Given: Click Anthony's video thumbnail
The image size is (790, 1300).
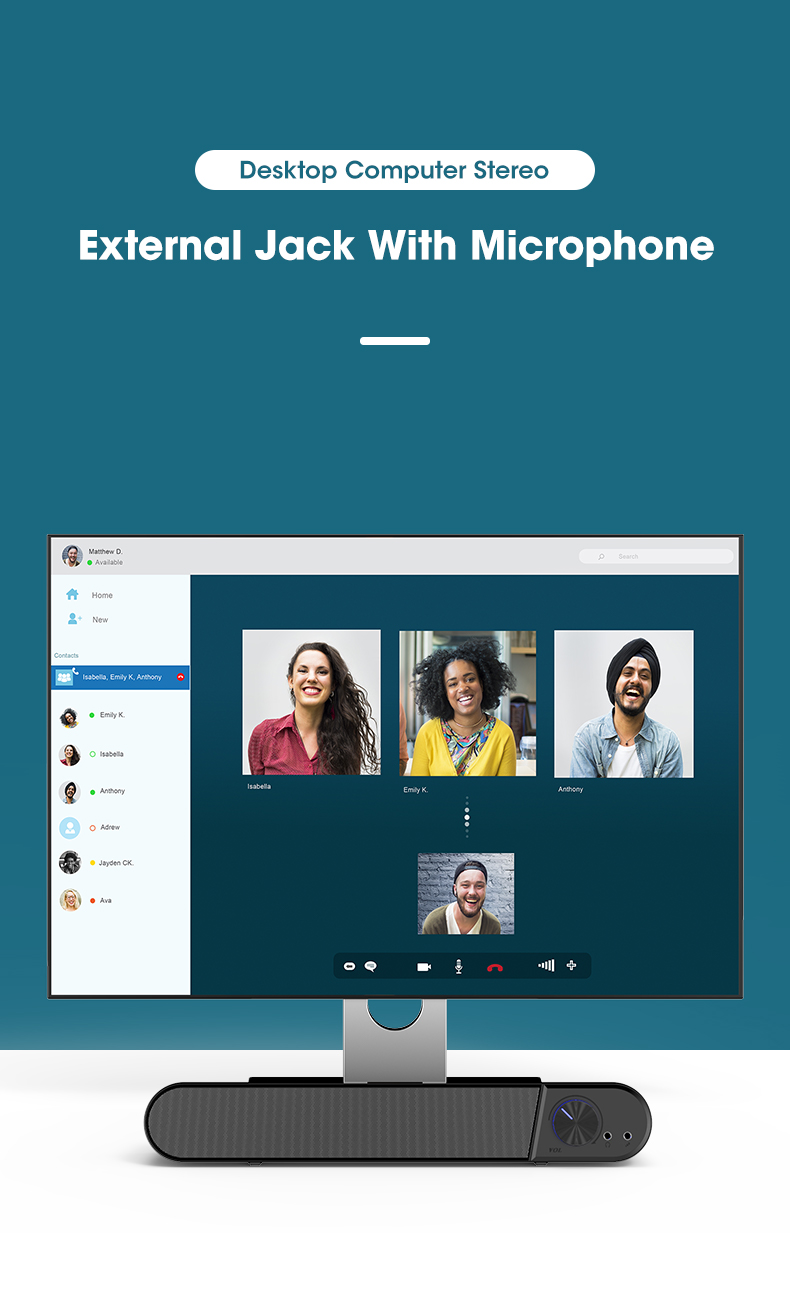Looking at the screenshot, I should (624, 704).
